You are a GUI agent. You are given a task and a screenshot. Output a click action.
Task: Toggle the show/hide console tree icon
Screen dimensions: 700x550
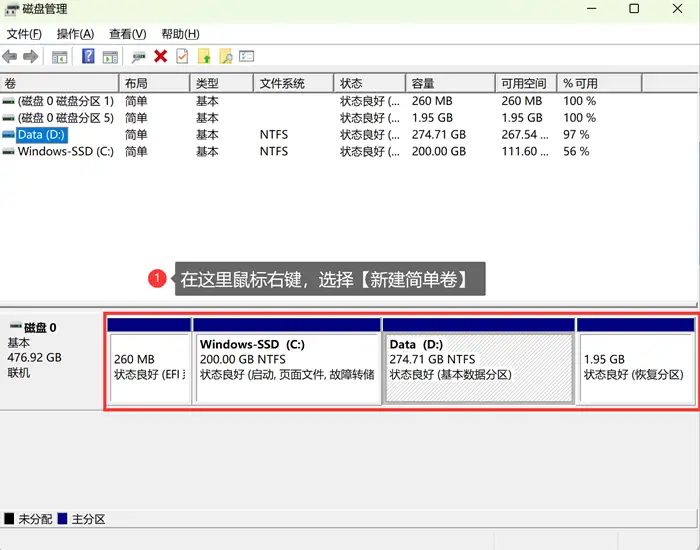coord(59,57)
